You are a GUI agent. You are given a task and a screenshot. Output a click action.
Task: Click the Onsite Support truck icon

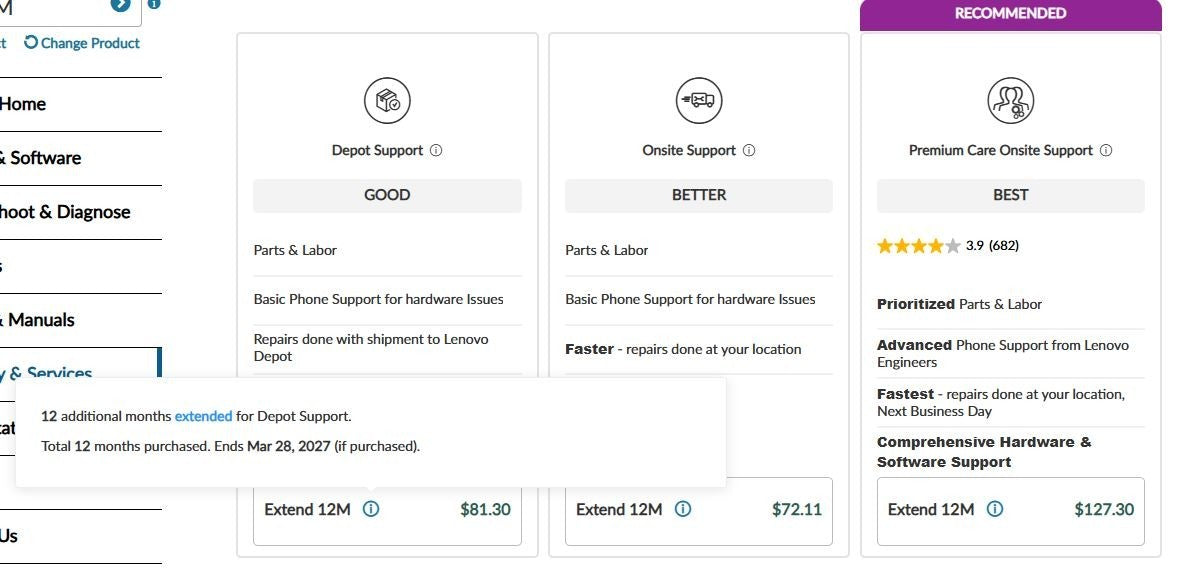tap(699, 100)
